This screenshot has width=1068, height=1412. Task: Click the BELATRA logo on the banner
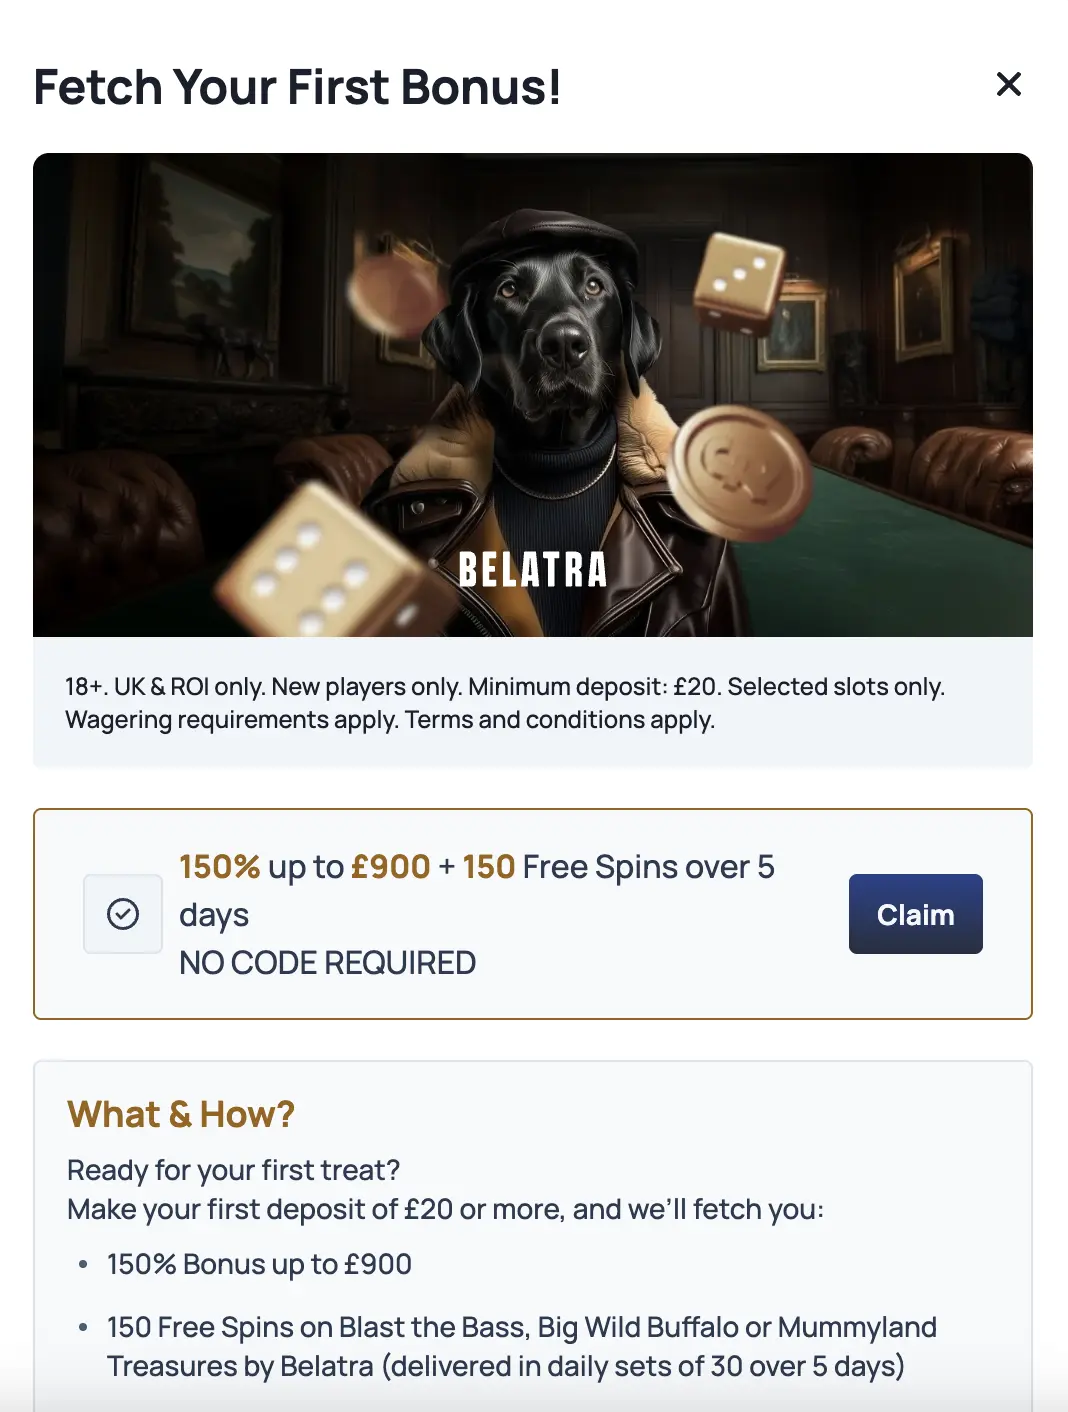532,570
